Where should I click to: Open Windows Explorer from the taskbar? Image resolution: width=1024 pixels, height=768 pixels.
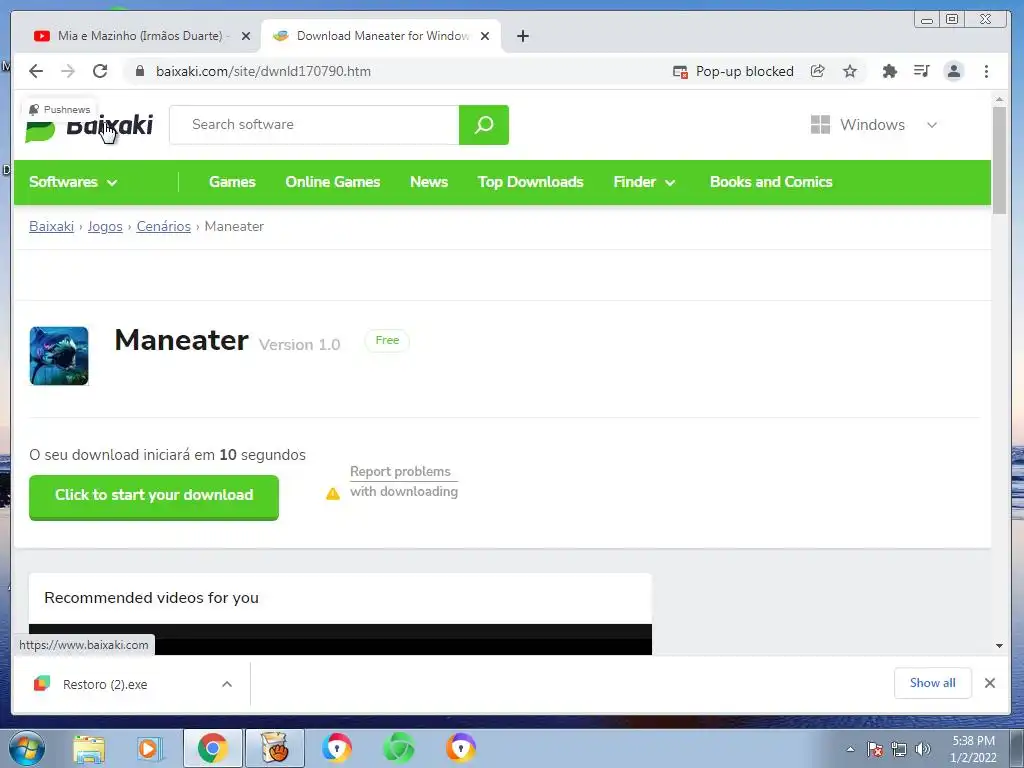[89, 748]
